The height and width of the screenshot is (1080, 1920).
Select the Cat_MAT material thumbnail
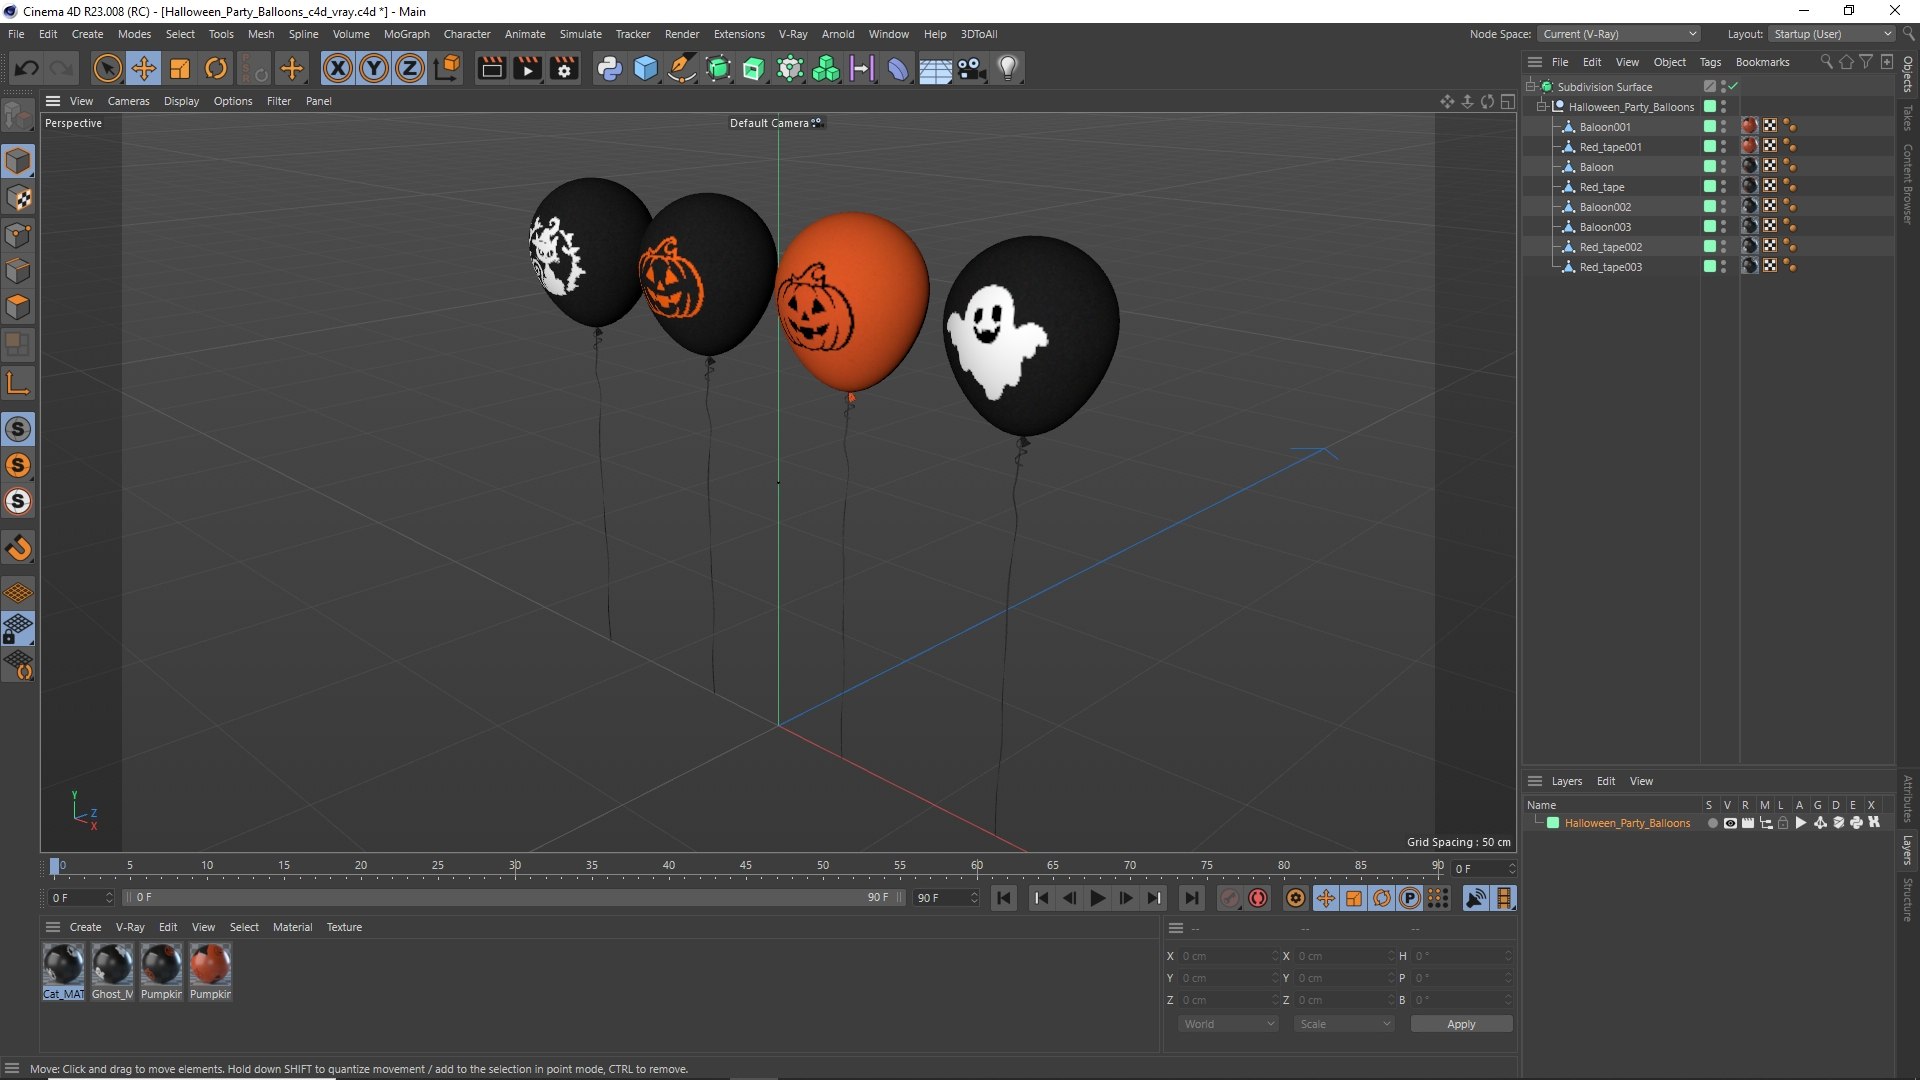coord(64,971)
